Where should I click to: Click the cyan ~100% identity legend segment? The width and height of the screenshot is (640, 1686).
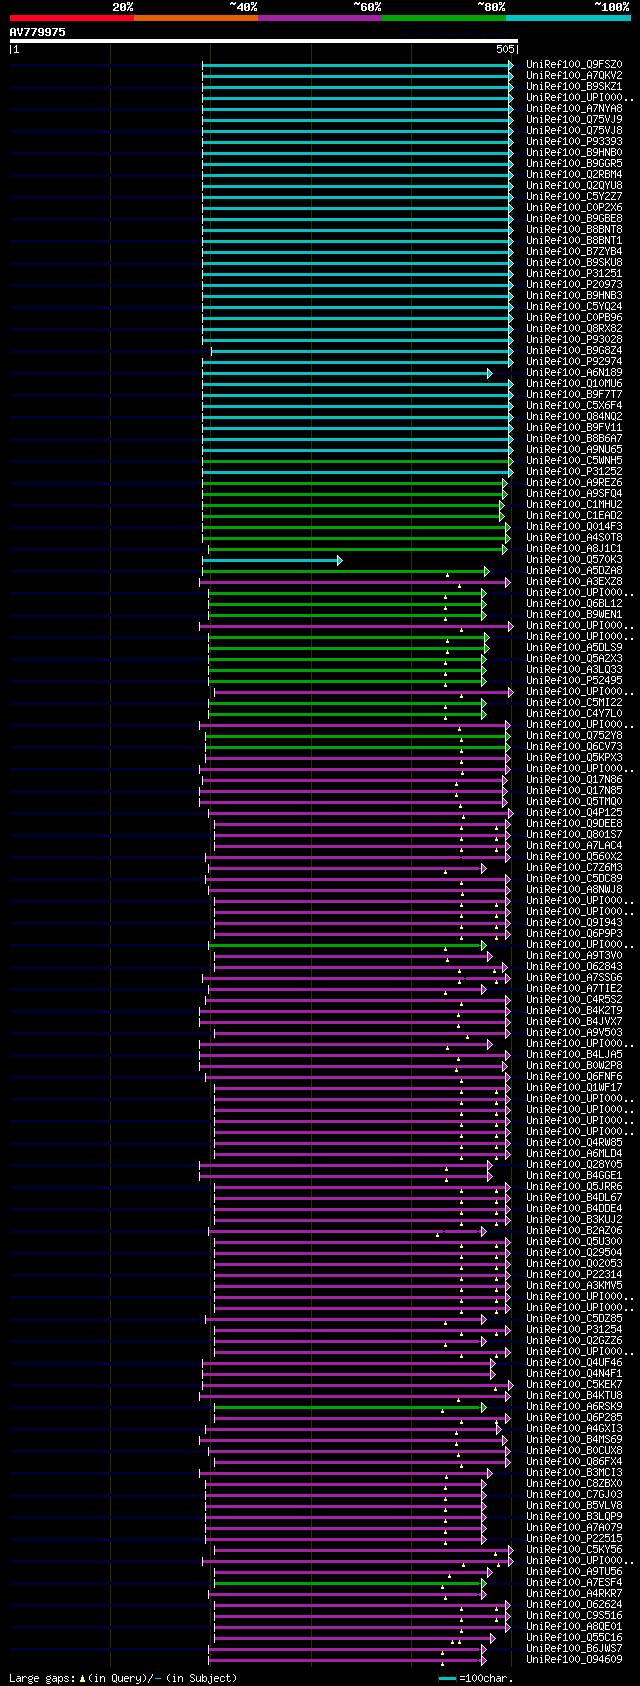click(x=568, y=18)
